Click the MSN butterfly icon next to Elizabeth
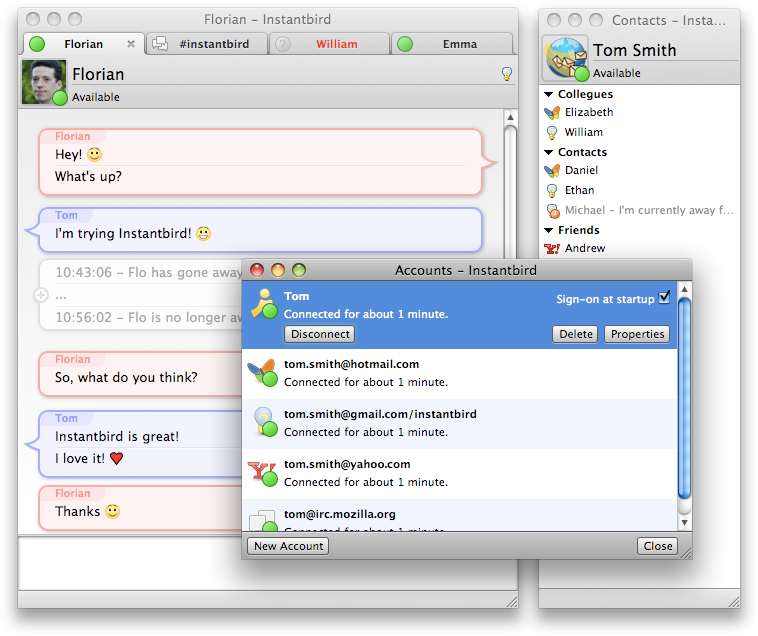The image size is (758, 636). coord(552,113)
